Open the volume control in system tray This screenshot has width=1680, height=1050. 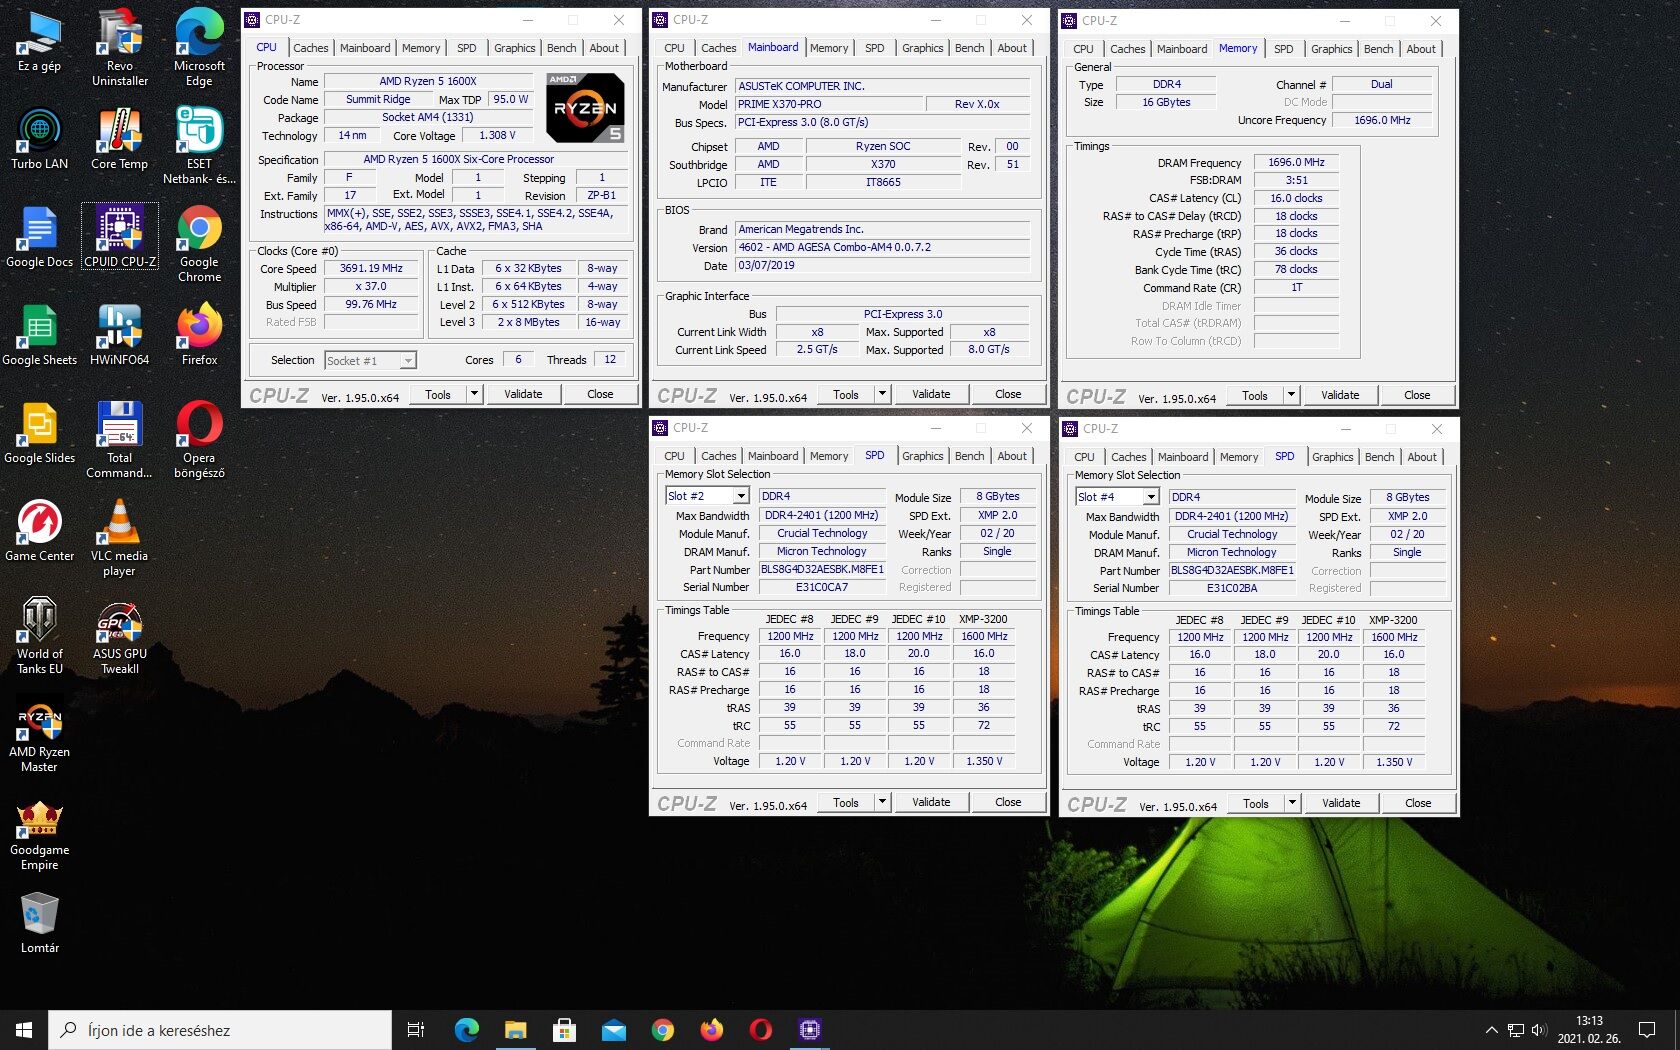pyautogui.click(x=1539, y=1030)
